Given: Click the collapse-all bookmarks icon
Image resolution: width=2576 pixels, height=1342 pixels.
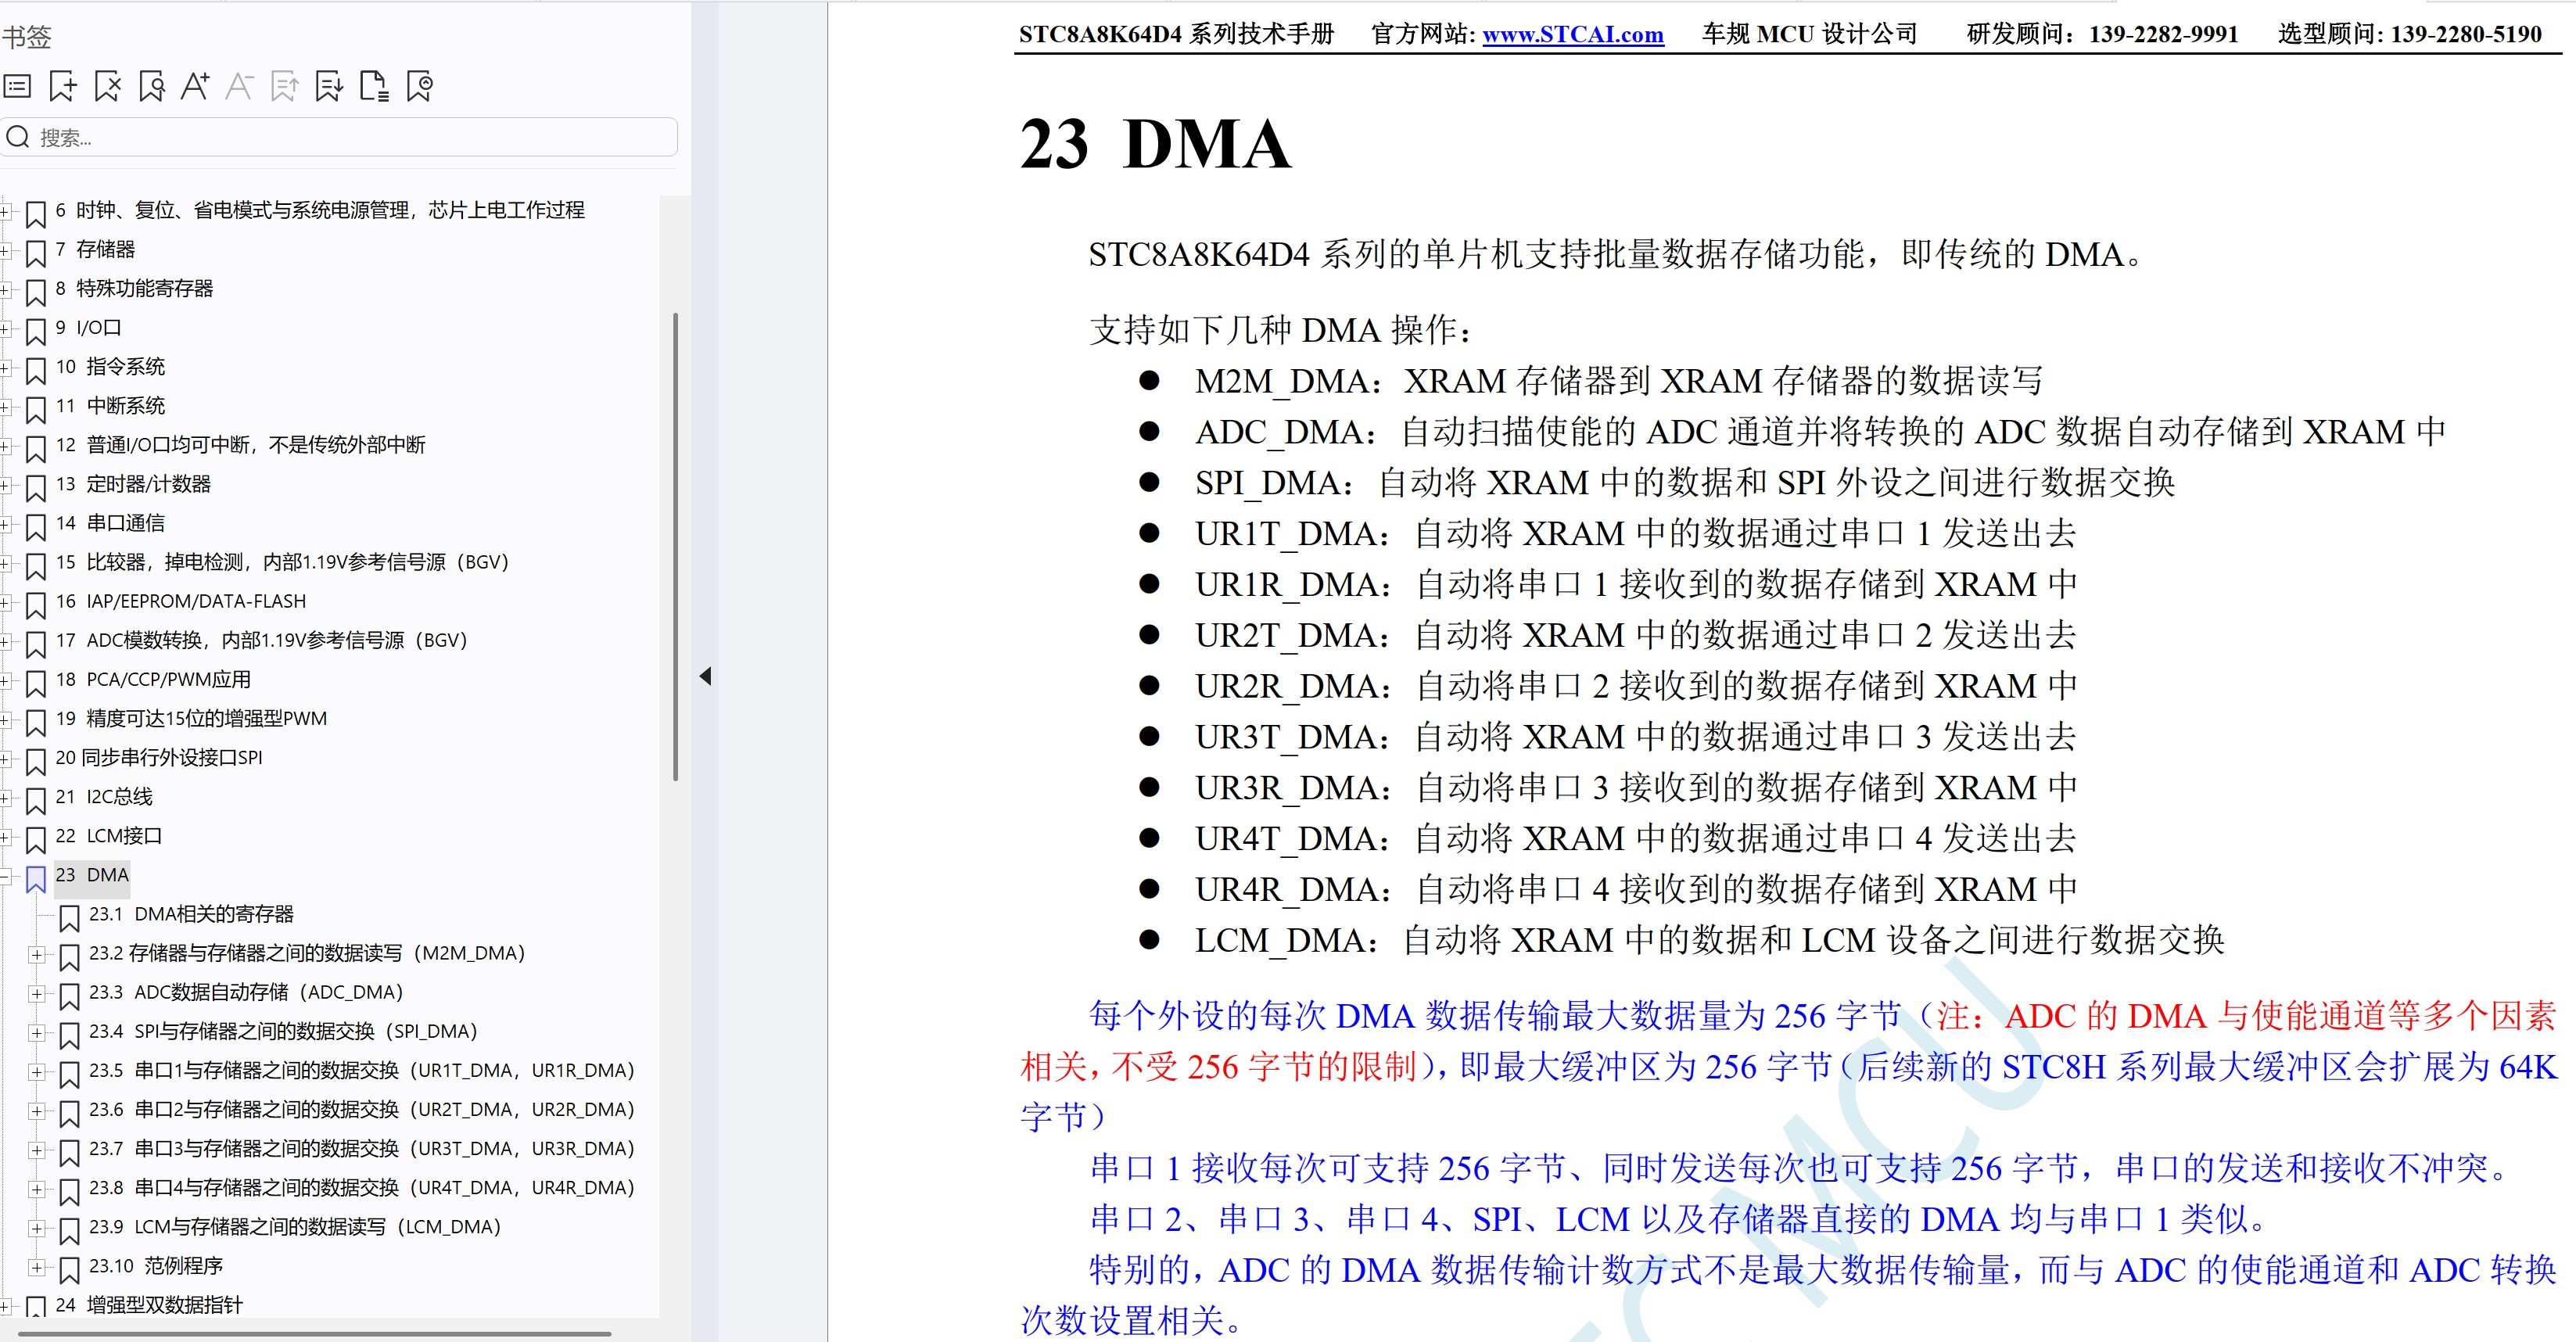Looking at the screenshot, I should 420,87.
